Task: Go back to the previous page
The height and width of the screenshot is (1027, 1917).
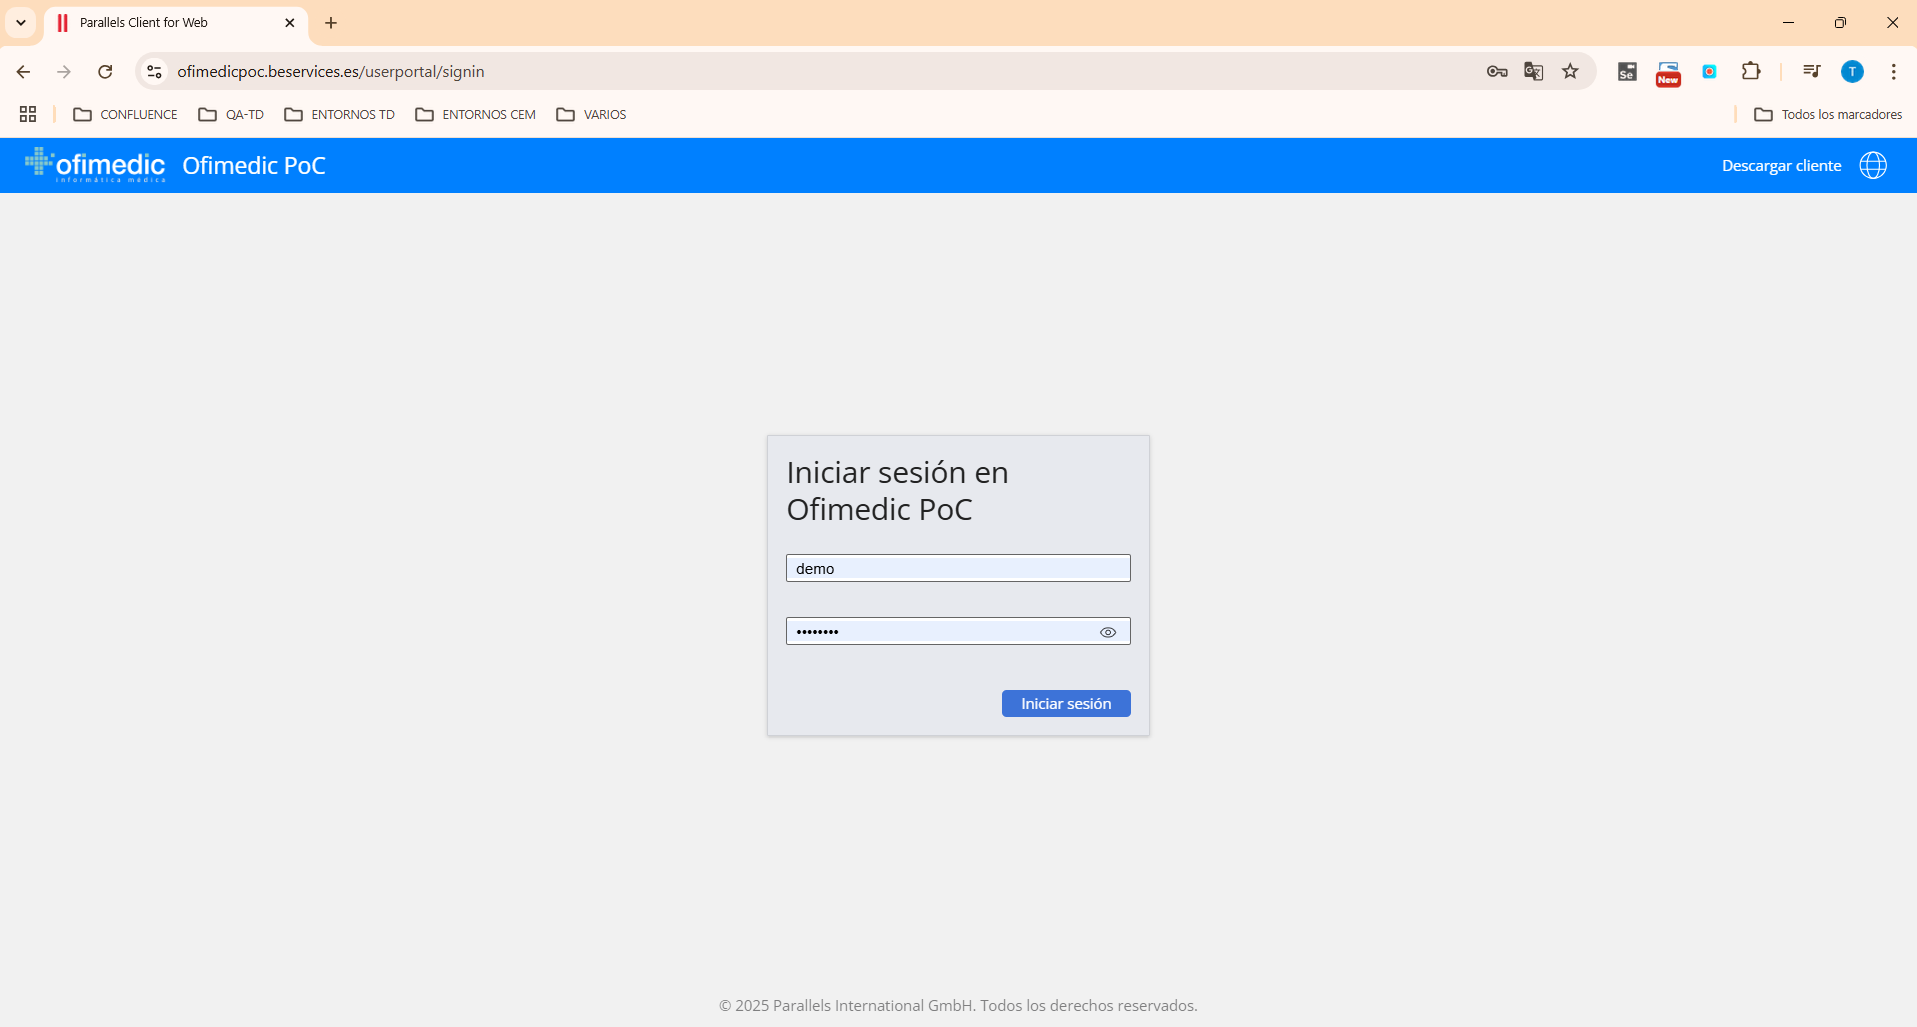Action: click(x=23, y=71)
